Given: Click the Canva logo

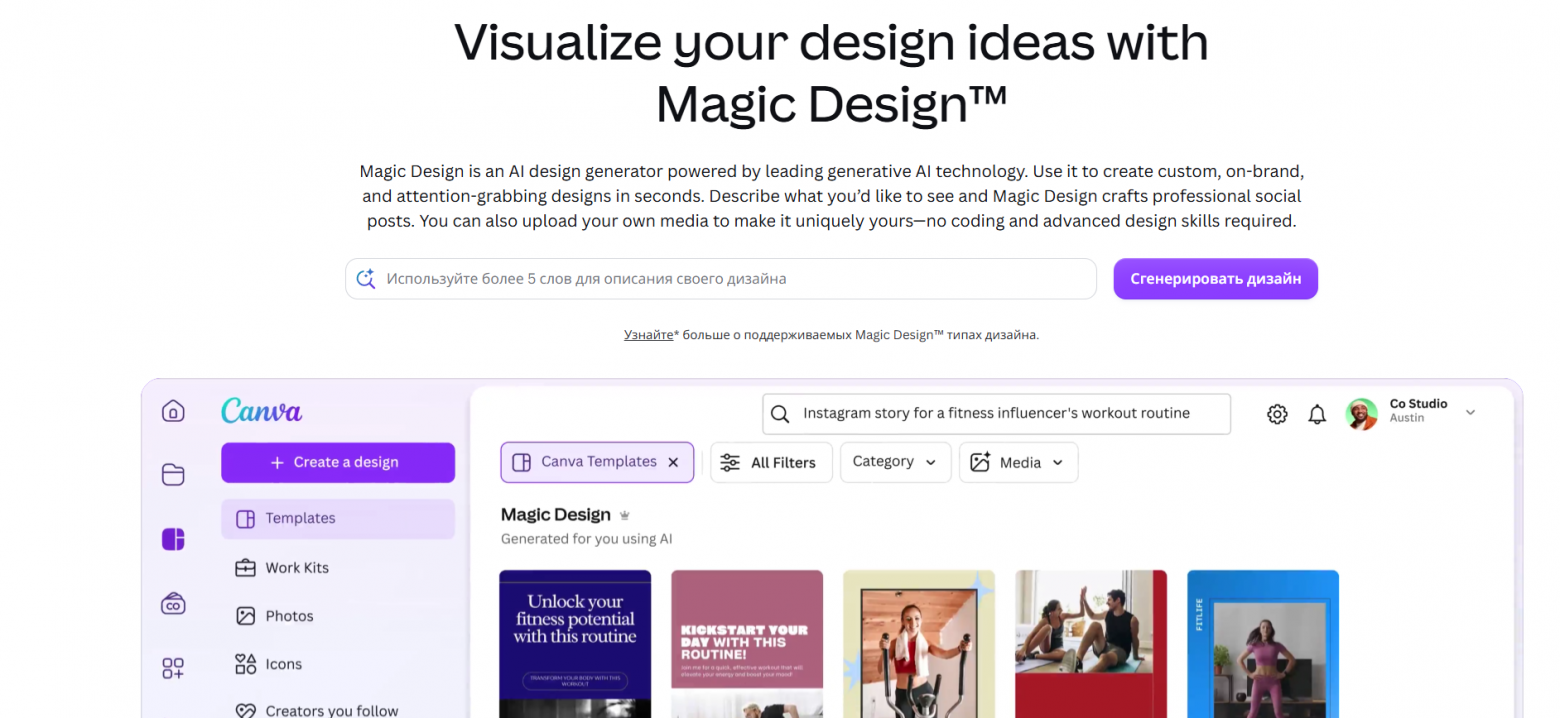Looking at the screenshot, I should (x=261, y=411).
